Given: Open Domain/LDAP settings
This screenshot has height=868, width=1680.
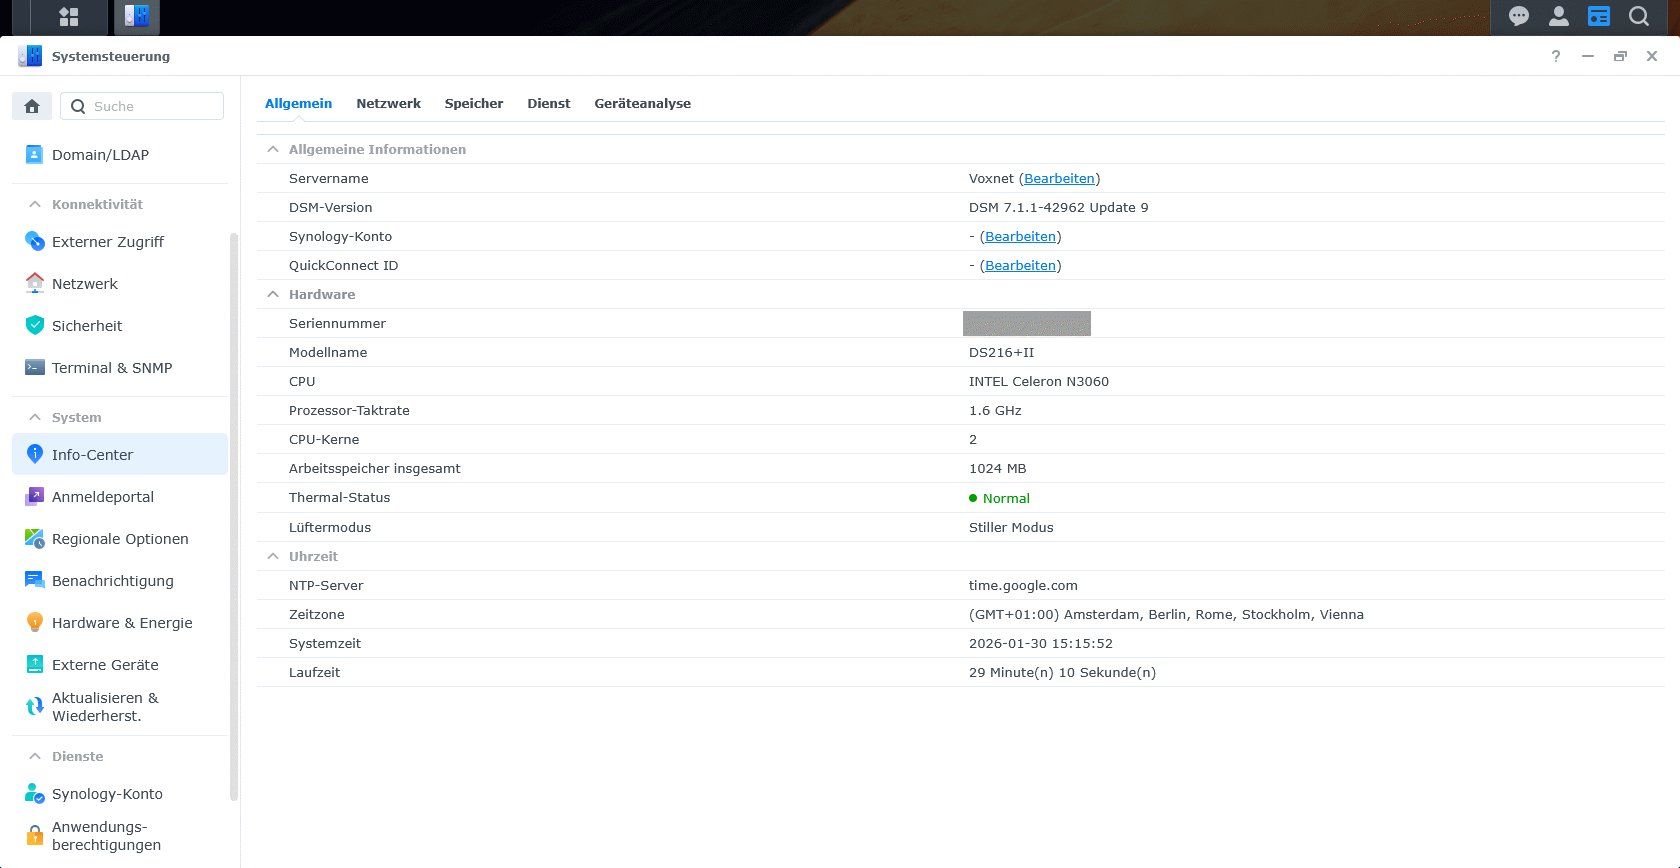Looking at the screenshot, I should [120, 155].
